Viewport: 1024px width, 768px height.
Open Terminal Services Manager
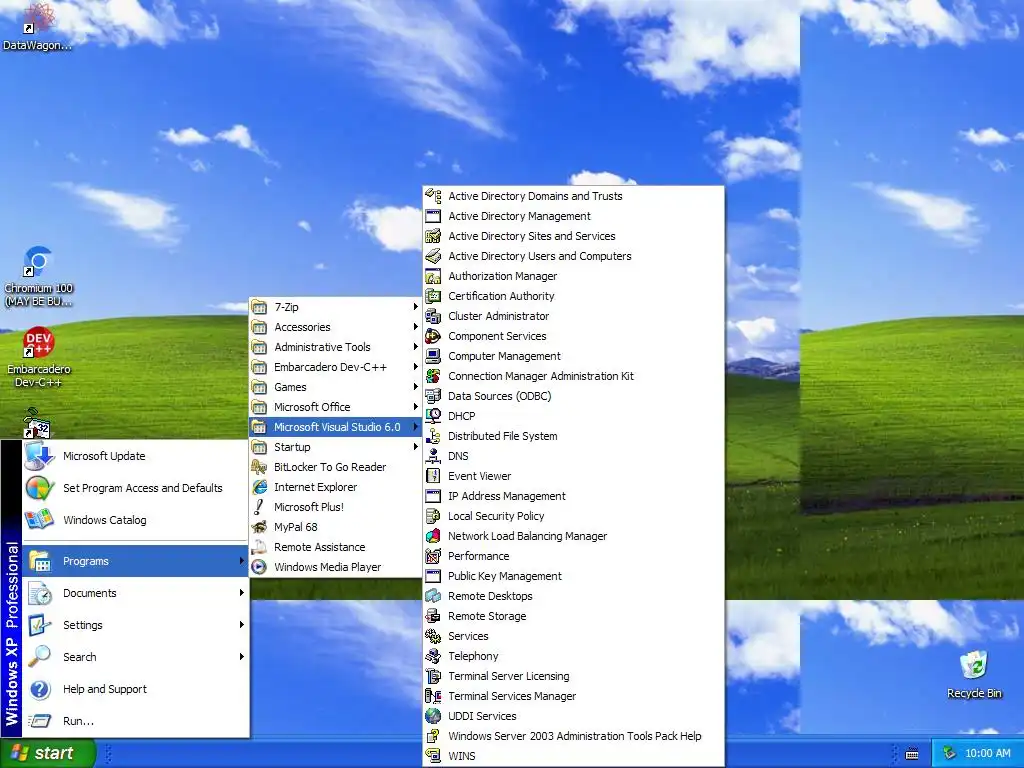click(x=573, y=696)
